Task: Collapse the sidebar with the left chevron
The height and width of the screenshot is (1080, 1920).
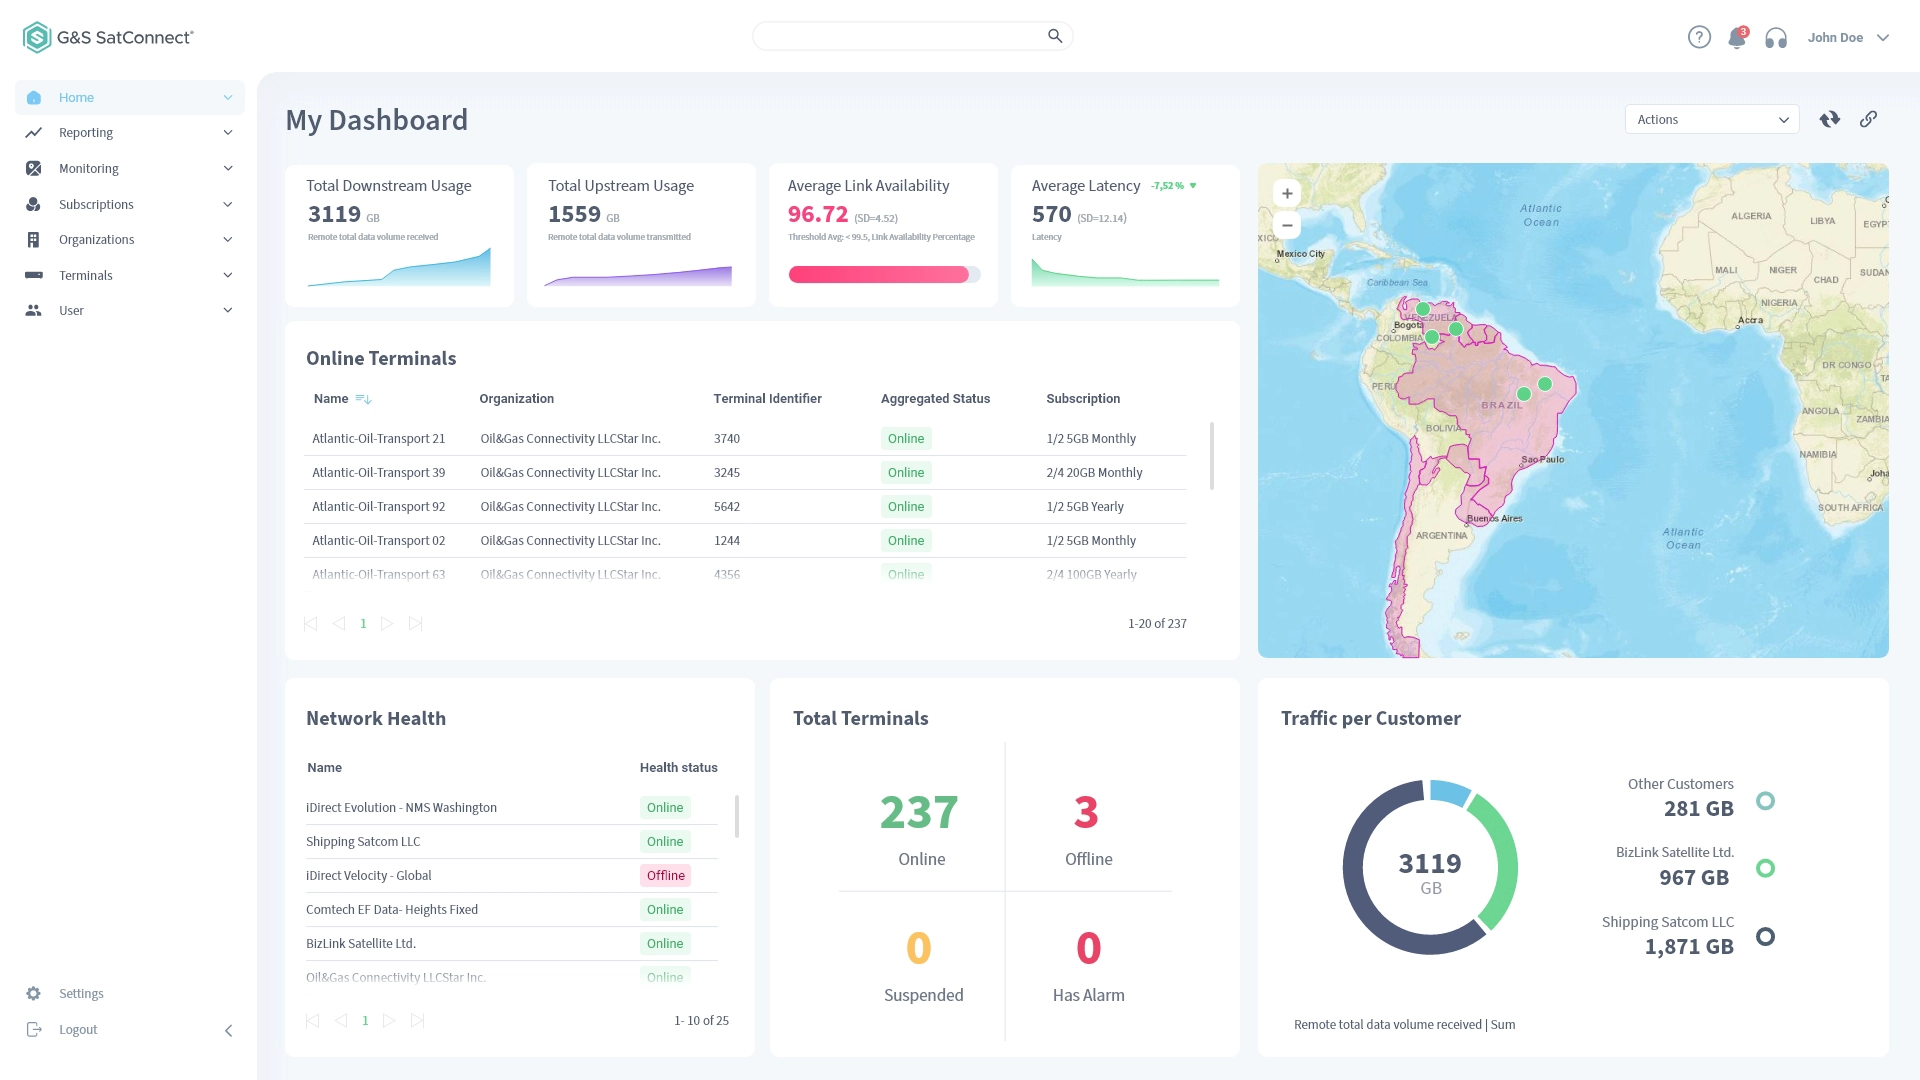Action: (228, 1030)
